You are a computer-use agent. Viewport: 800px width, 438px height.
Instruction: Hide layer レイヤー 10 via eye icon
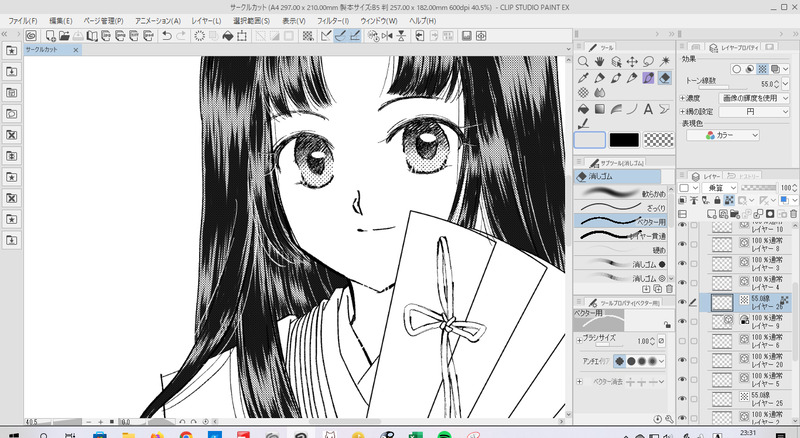[682, 225]
